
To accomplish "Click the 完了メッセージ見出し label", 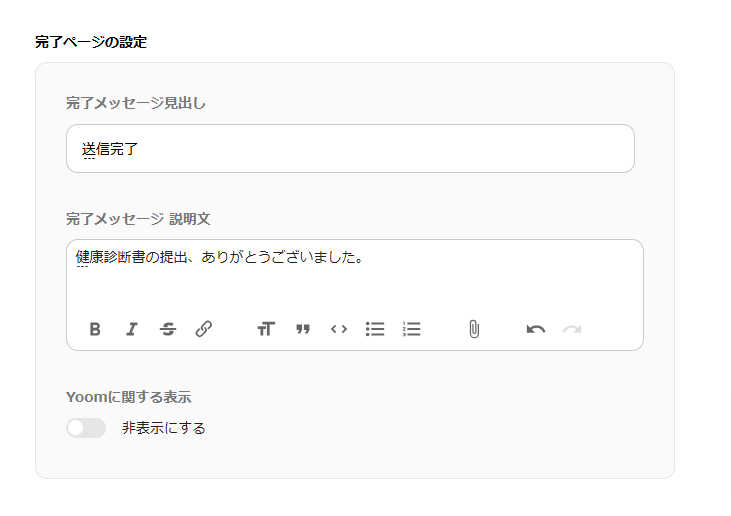I will coord(136,103).
